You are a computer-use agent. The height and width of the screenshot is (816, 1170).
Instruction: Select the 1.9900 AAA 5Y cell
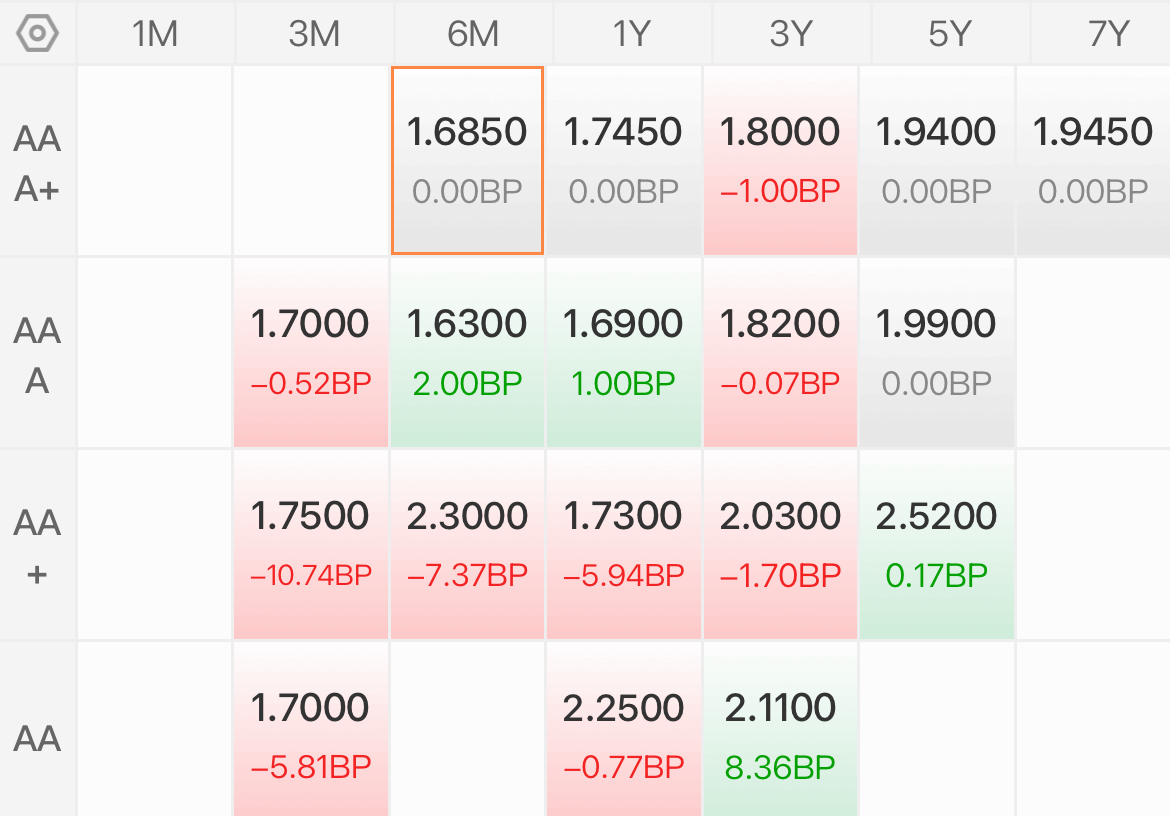tap(936, 353)
